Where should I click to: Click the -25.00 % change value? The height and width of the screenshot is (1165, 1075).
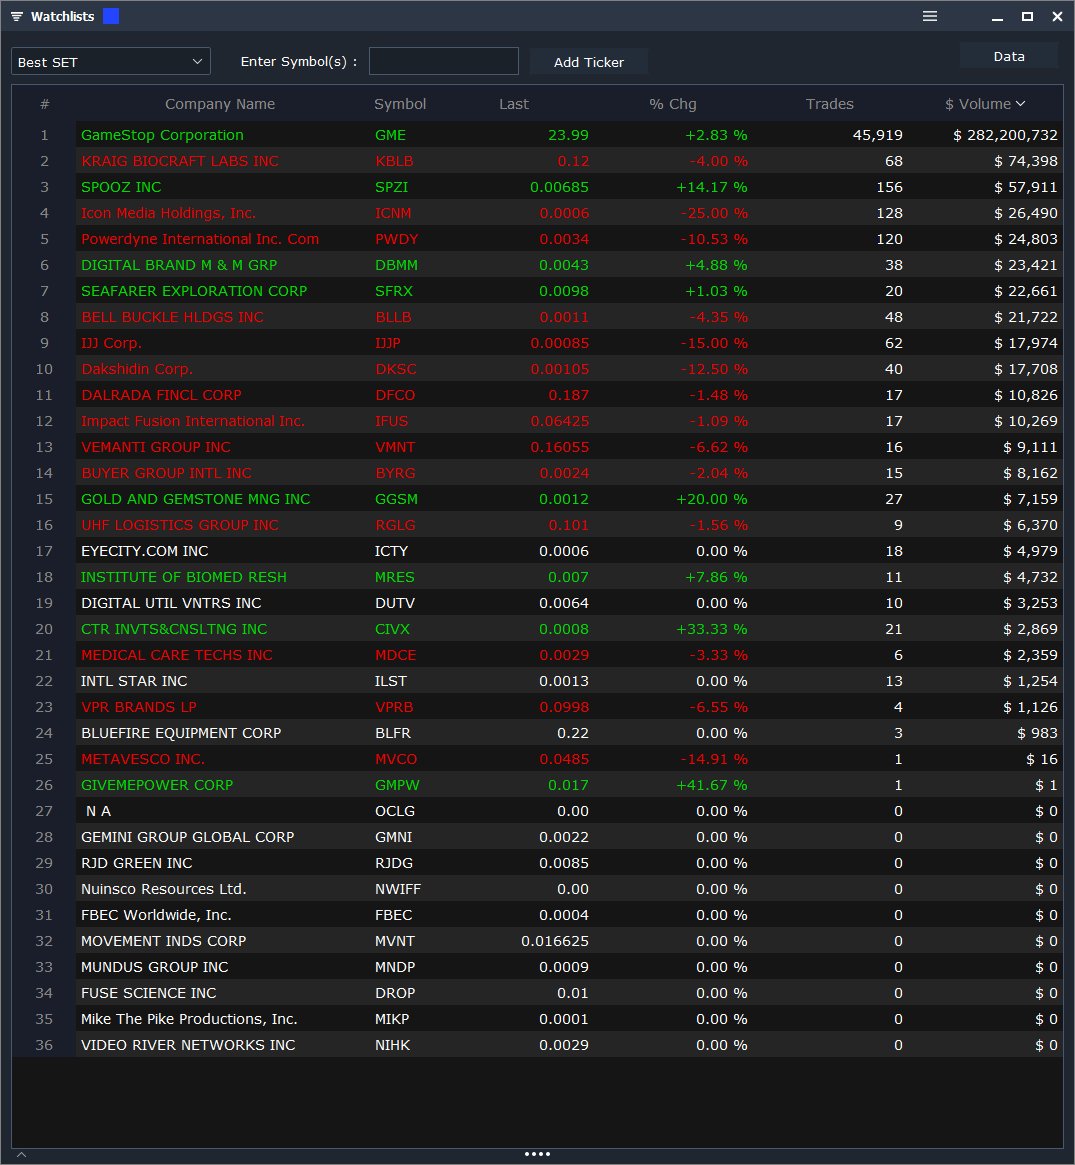click(714, 213)
